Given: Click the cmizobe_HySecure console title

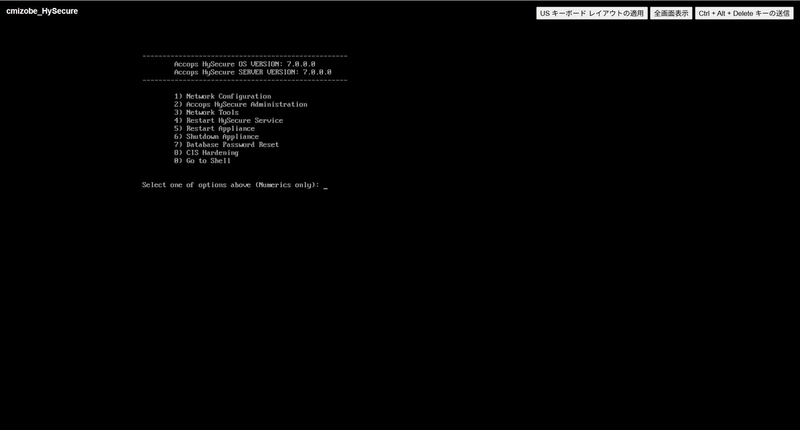Looking at the screenshot, I should click(x=42, y=11).
